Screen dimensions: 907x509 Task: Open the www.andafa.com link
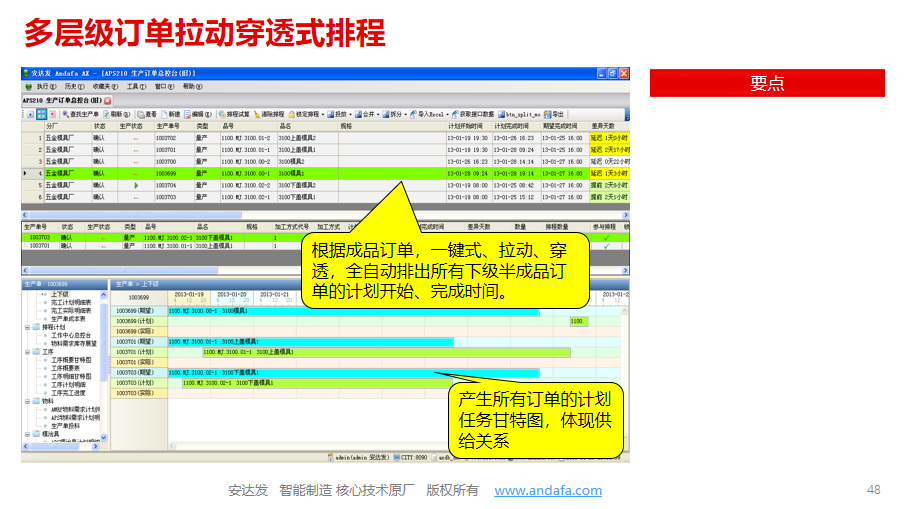tap(548, 490)
